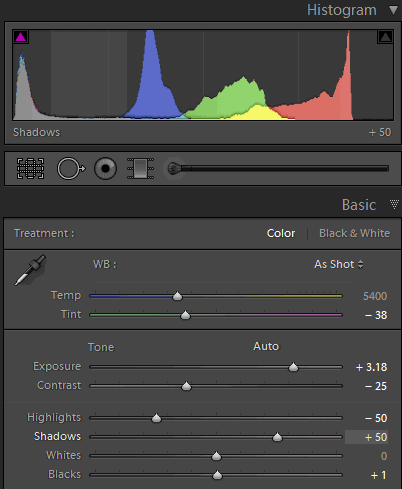
Task: Select the Graduated Filter tool
Action: coord(140,169)
